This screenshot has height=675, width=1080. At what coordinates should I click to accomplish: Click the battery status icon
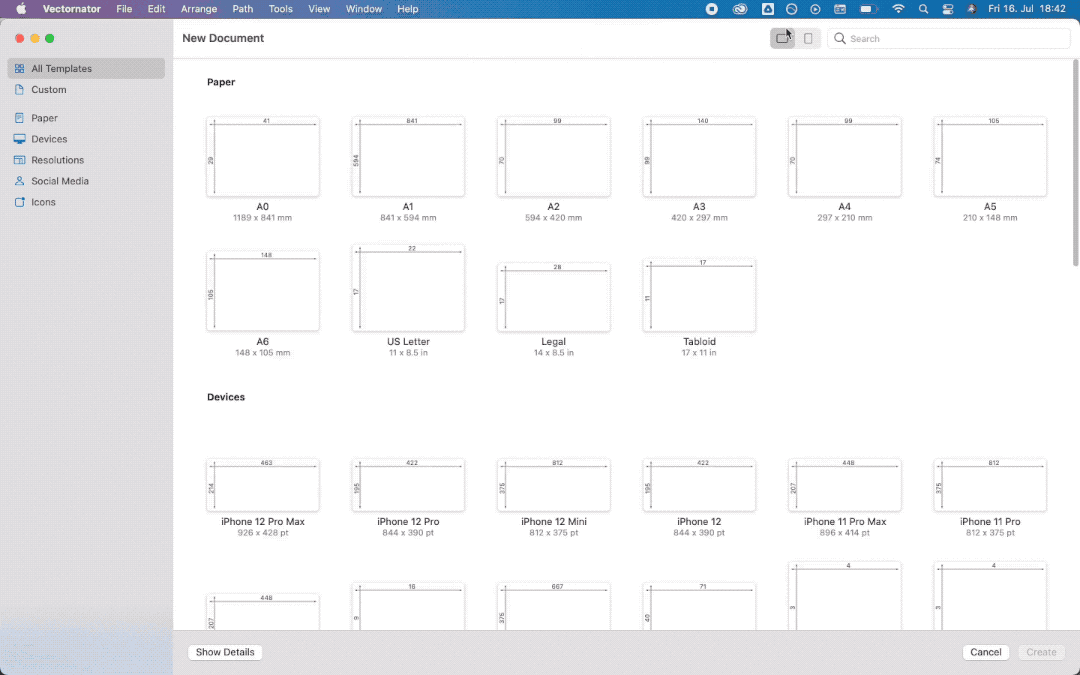pyautogui.click(x=869, y=9)
